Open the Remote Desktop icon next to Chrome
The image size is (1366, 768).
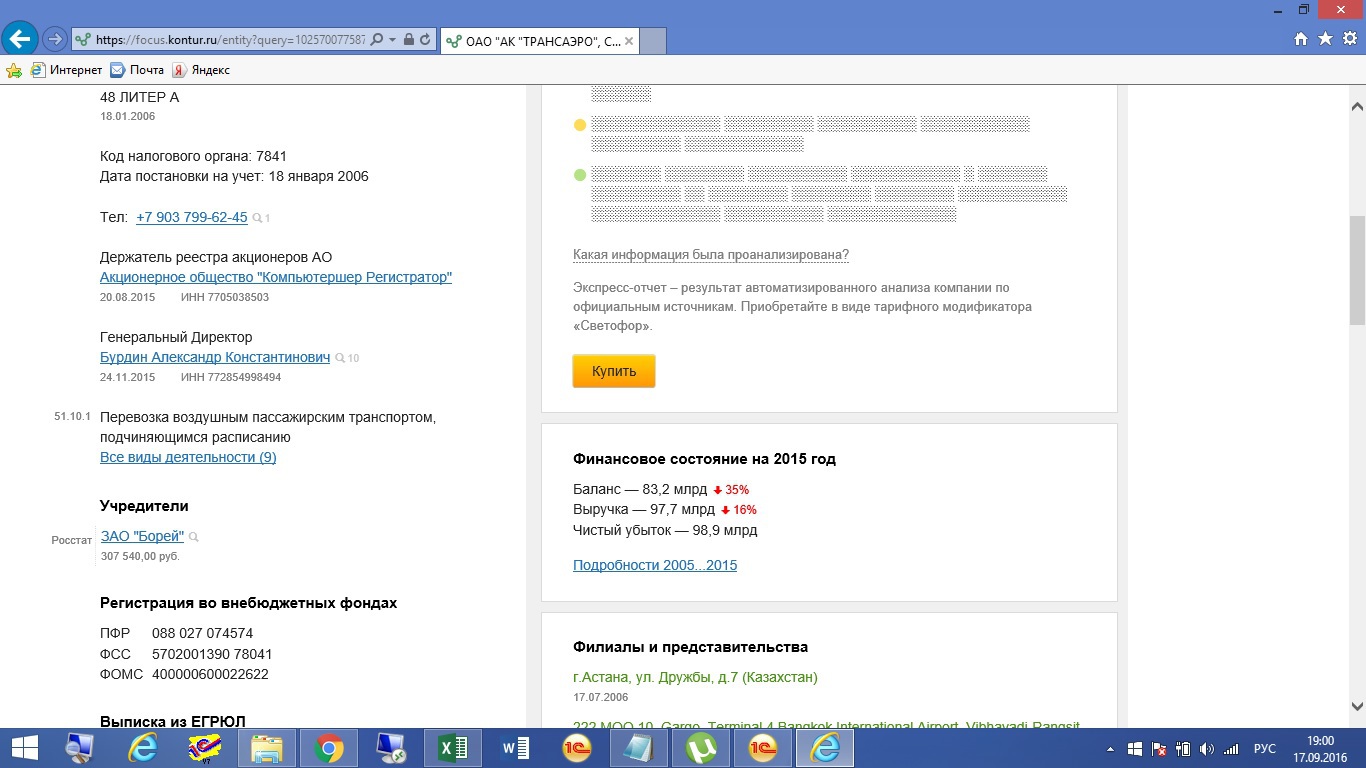[390, 748]
